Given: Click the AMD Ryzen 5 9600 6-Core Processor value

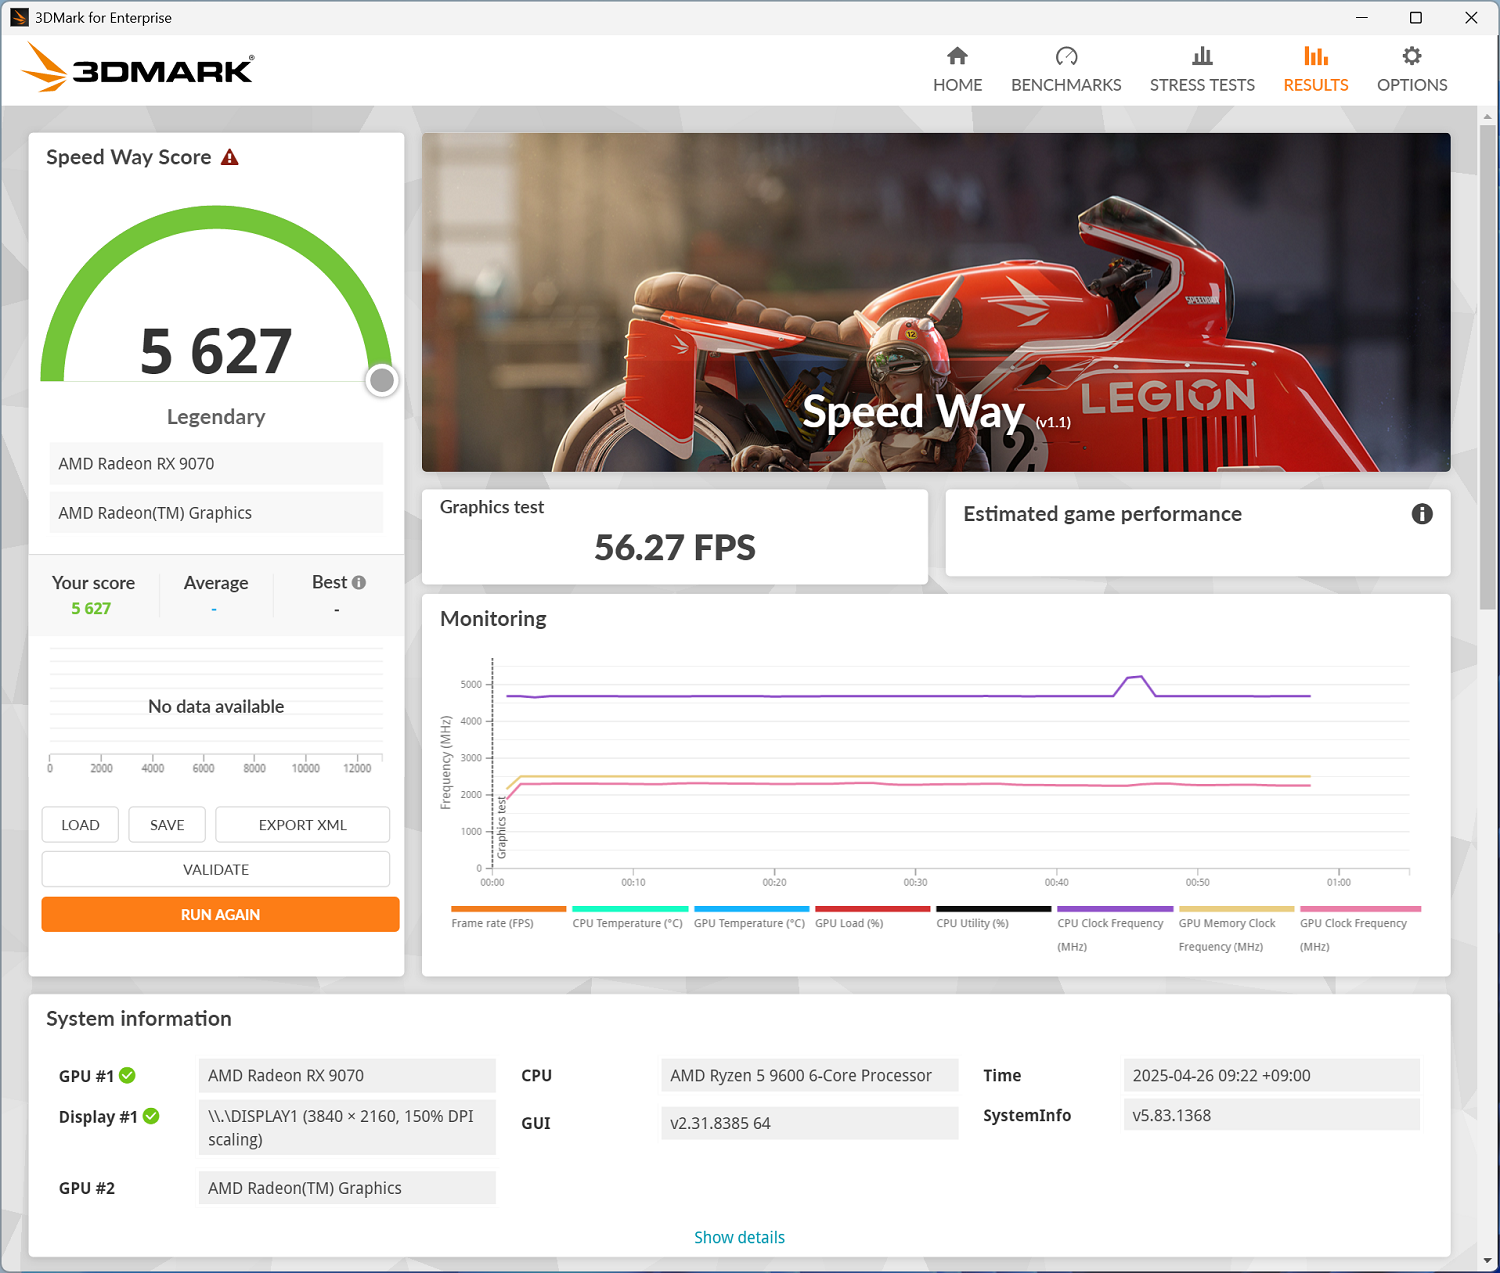Looking at the screenshot, I should point(810,1075).
